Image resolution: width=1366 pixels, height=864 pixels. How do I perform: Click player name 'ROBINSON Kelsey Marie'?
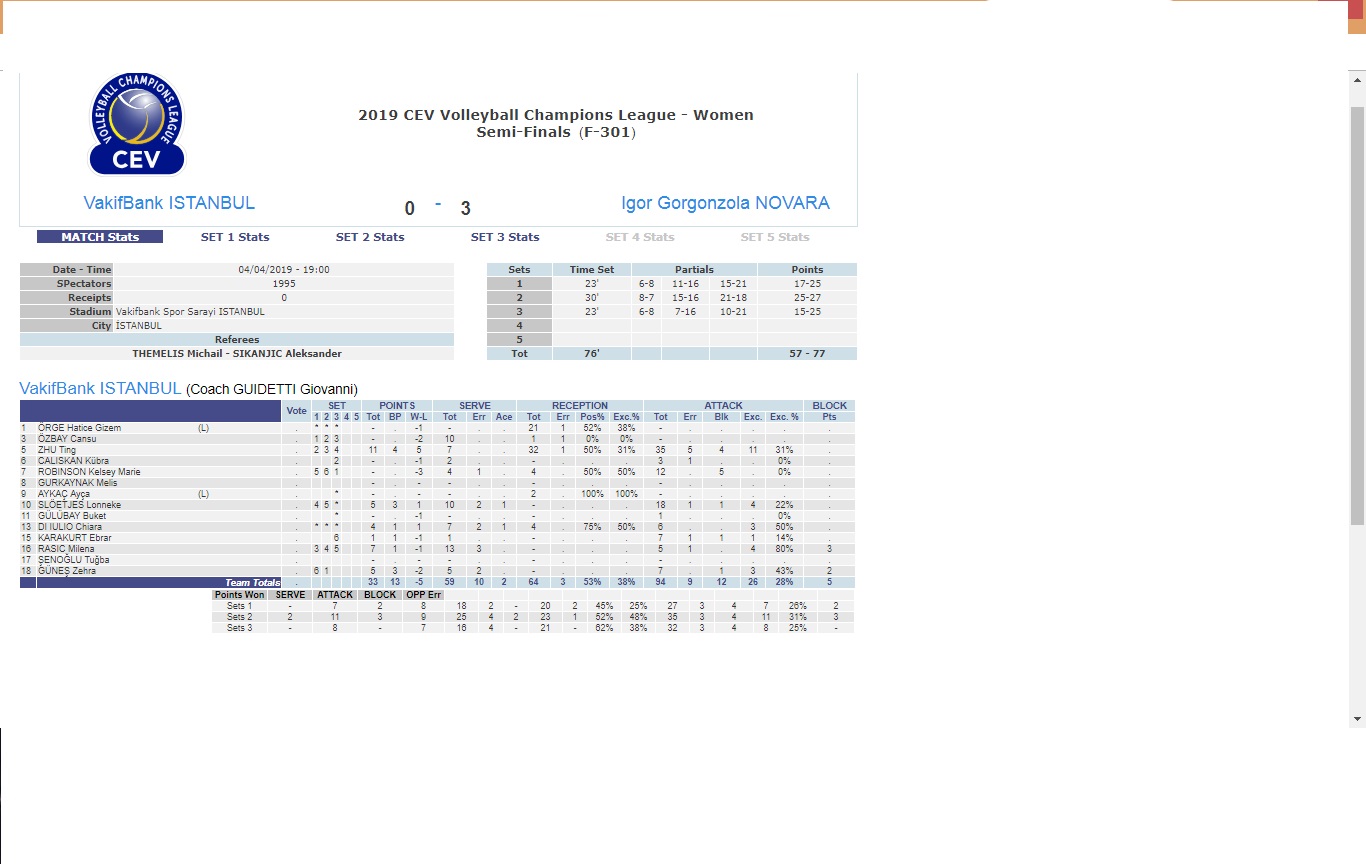click(89, 472)
